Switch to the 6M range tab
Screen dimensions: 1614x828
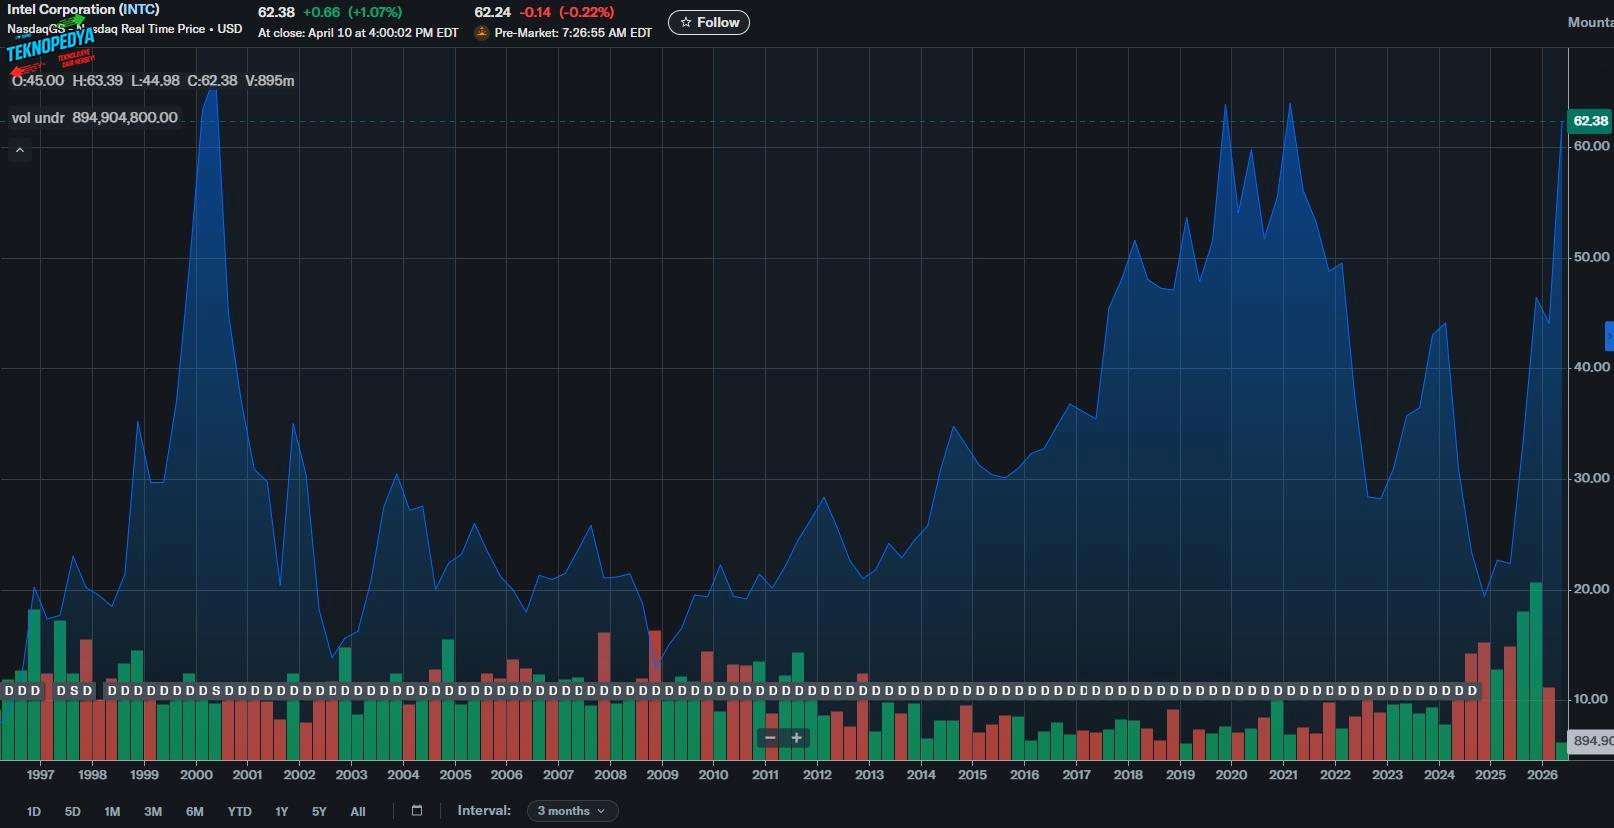point(194,811)
